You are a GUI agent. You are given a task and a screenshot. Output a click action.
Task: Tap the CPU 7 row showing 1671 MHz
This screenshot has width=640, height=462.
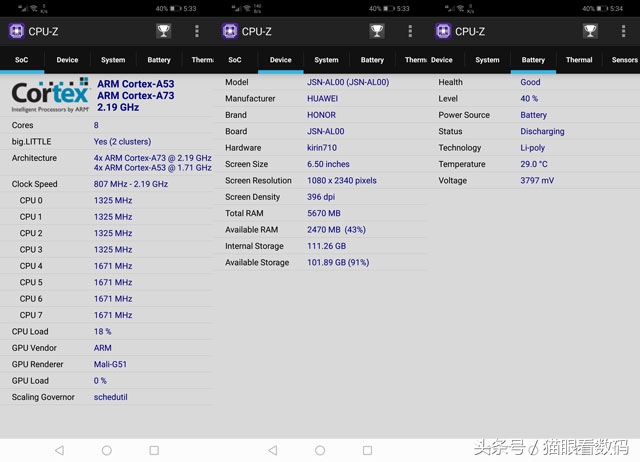[x=106, y=315]
